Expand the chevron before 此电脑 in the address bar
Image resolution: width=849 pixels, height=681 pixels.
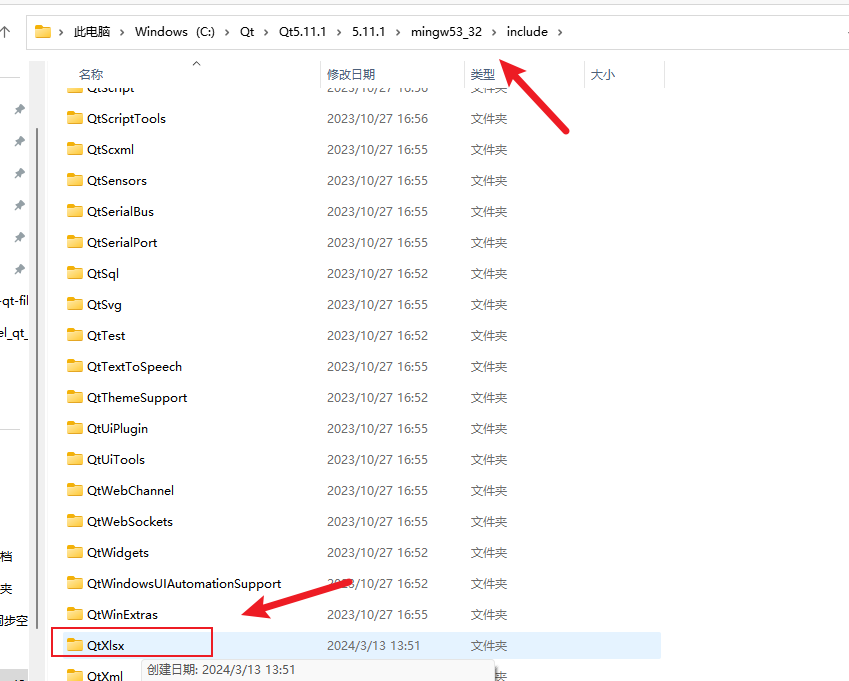(61, 32)
